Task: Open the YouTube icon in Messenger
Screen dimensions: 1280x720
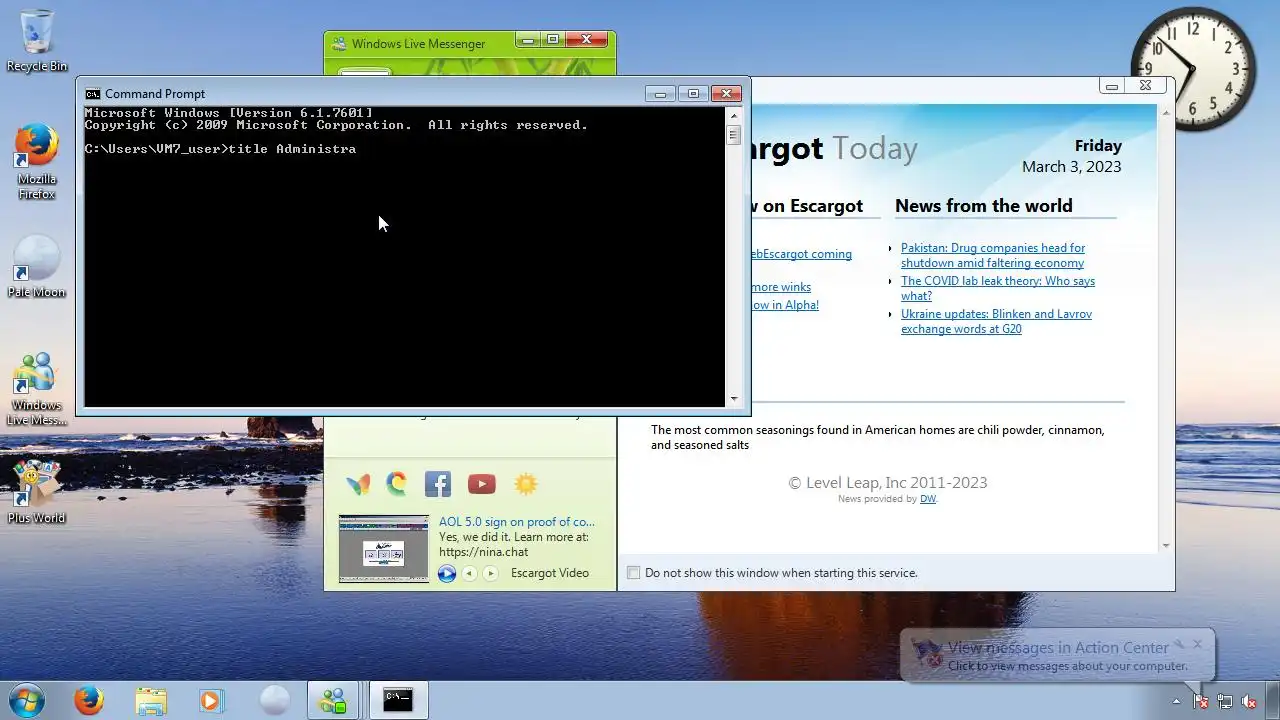Action: tap(481, 484)
